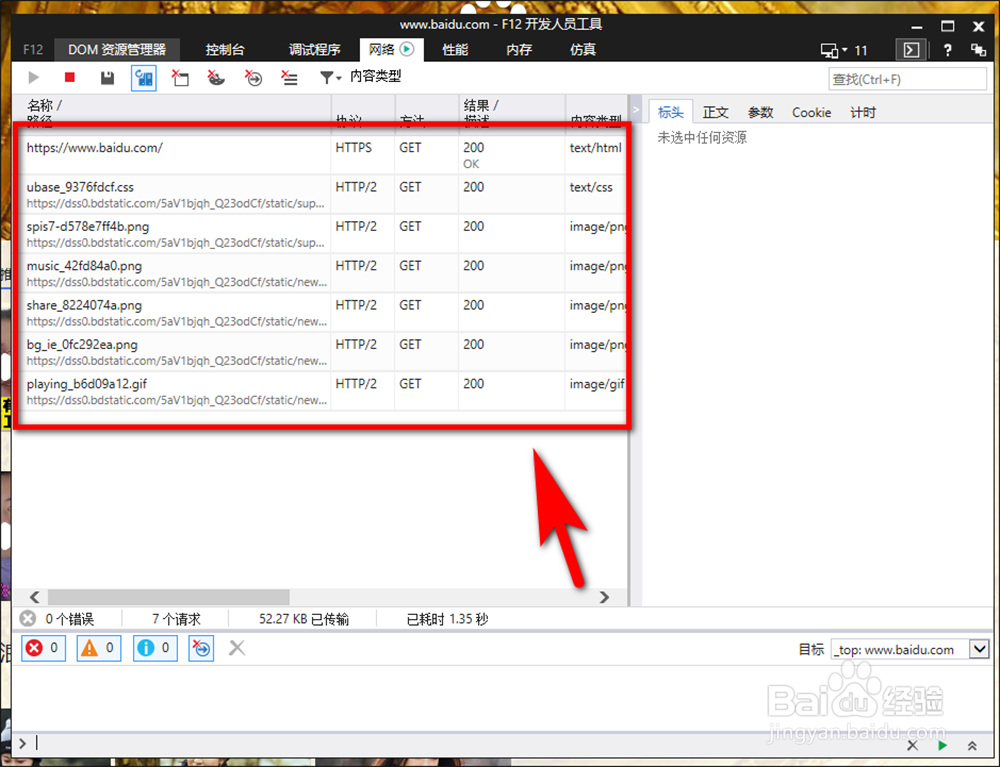
Task: Unpin developer tools window icon
Action: point(978,50)
